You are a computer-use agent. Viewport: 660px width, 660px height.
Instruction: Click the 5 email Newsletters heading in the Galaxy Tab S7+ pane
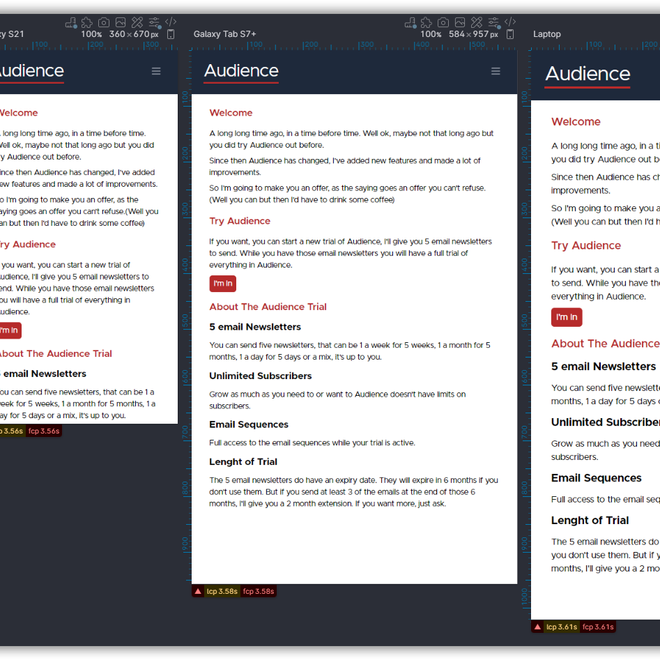[x=255, y=327]
